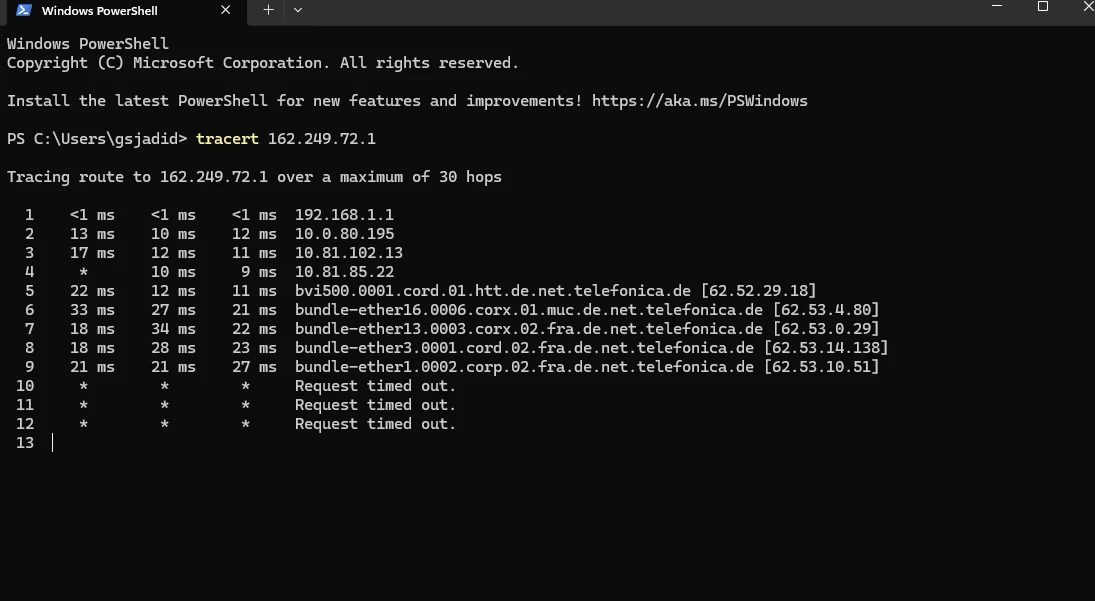
Task: Click the IP address 62.53.4.80
Action: coord(825,310)
